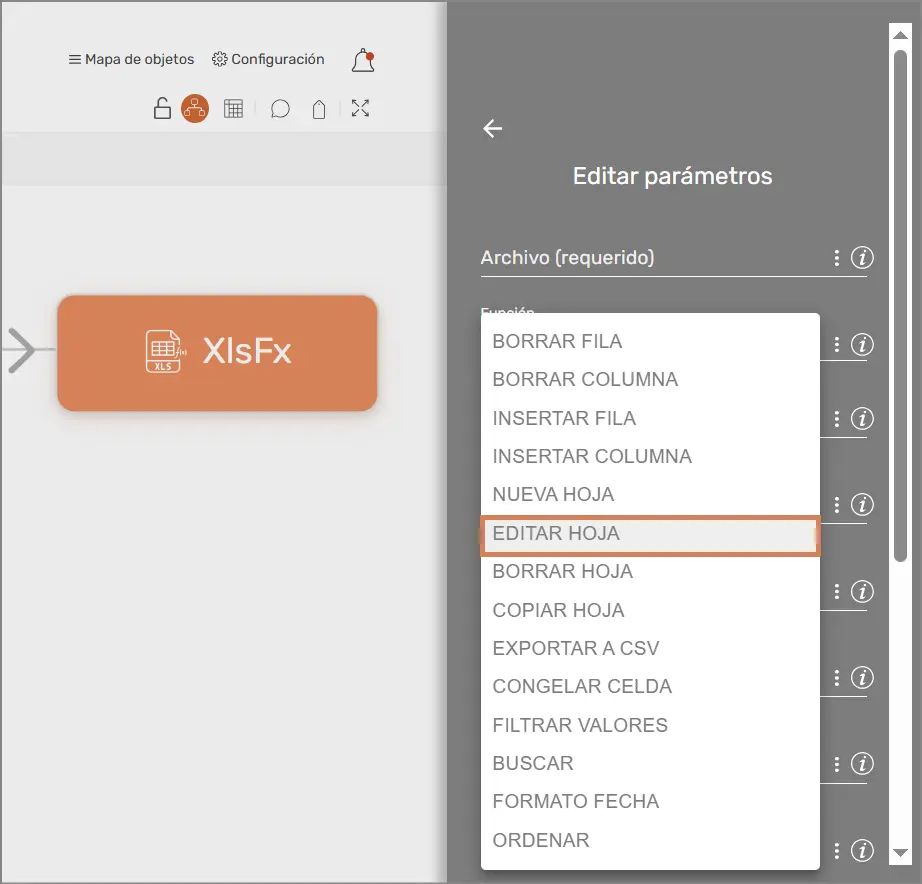Show info icon beside COPIAR HOJA row
The width and height of the screenshot is (922, 884).
click(x=862, y=591)
